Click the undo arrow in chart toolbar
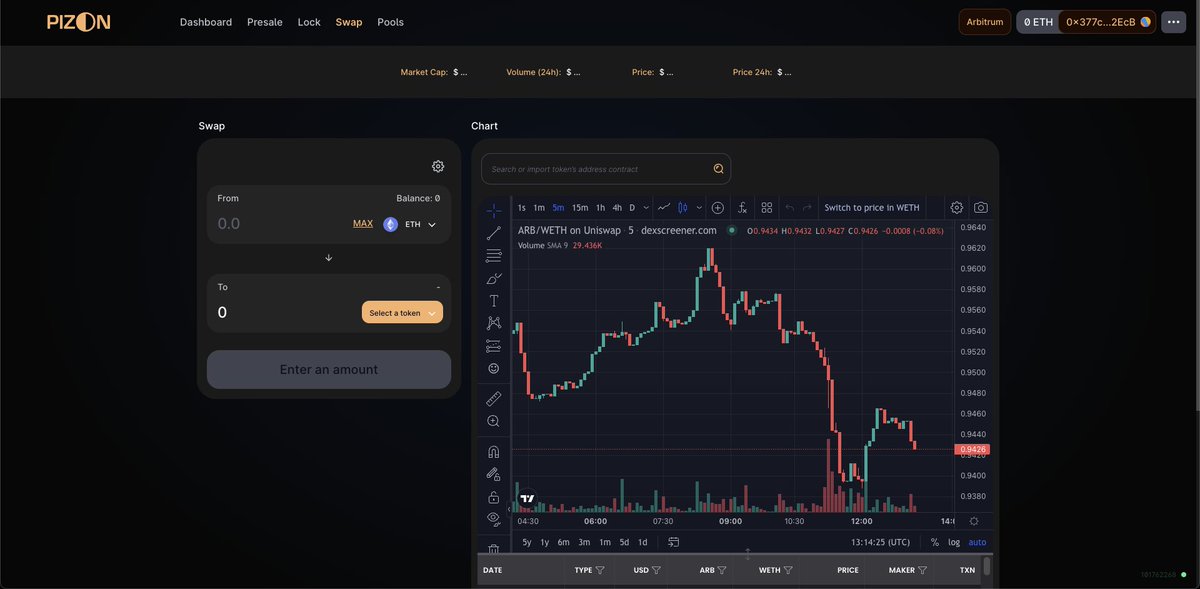The width and height of the screenshot is (1200, 589). point(790,208)
